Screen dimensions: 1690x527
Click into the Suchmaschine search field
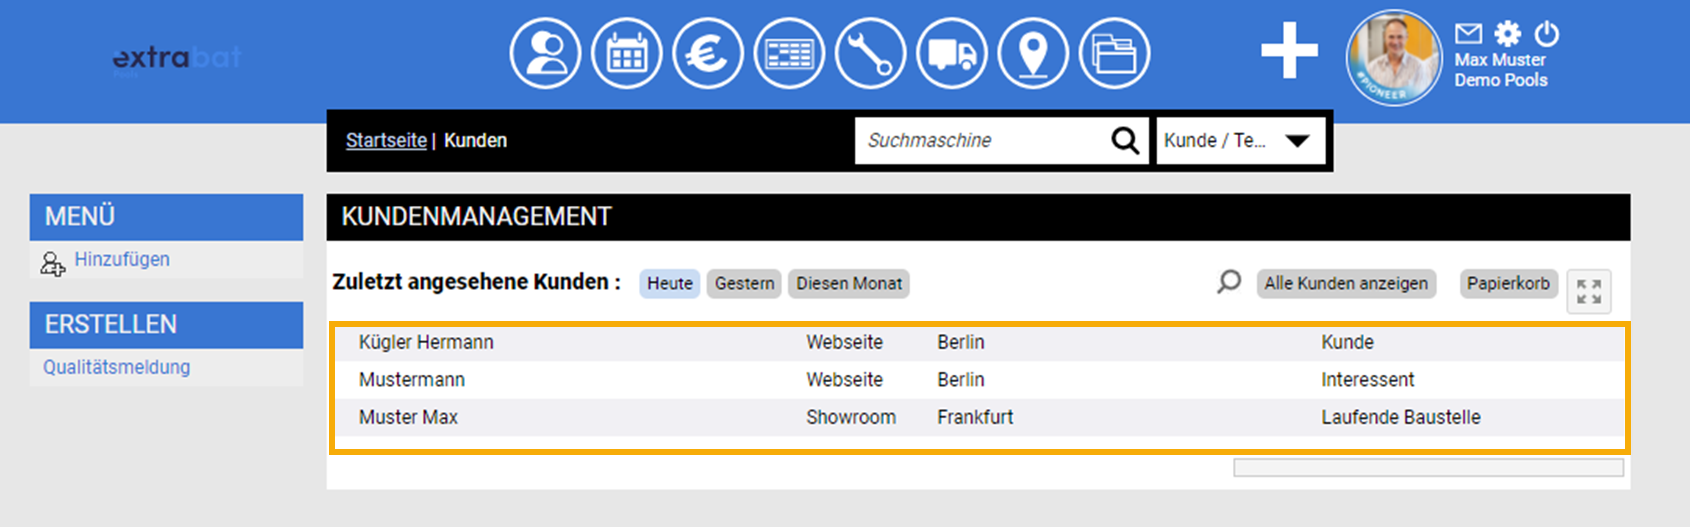[980, 141]
